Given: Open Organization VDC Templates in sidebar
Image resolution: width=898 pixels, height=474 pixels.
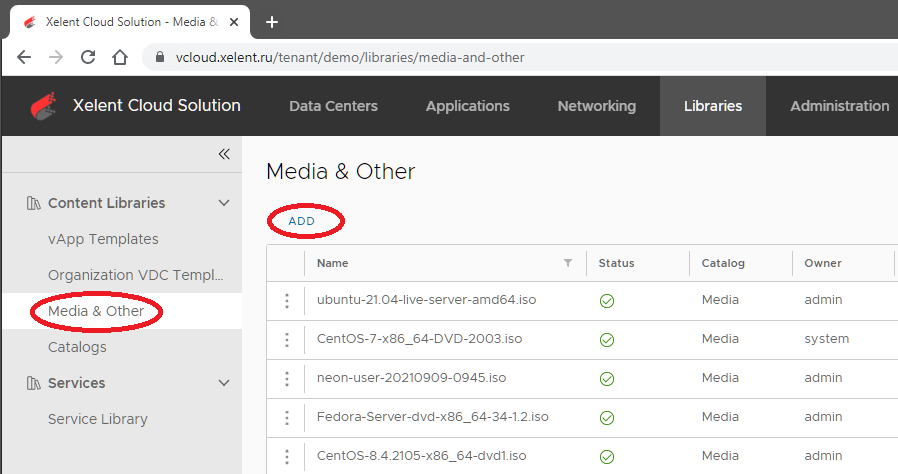Looking at the screenshot, I should click(136, 275).
